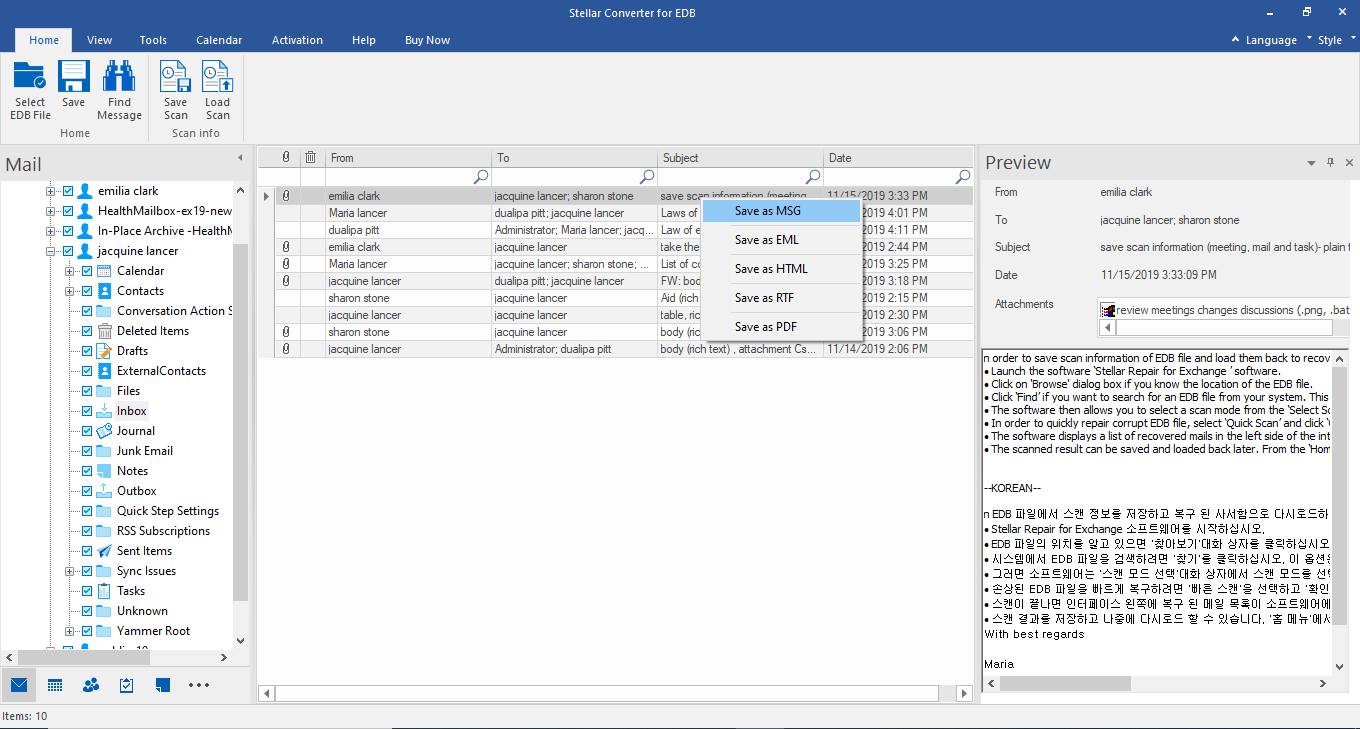Choose Save as PDF from context menu
This screenshot has width=1360, height=729.
[781, 327]
